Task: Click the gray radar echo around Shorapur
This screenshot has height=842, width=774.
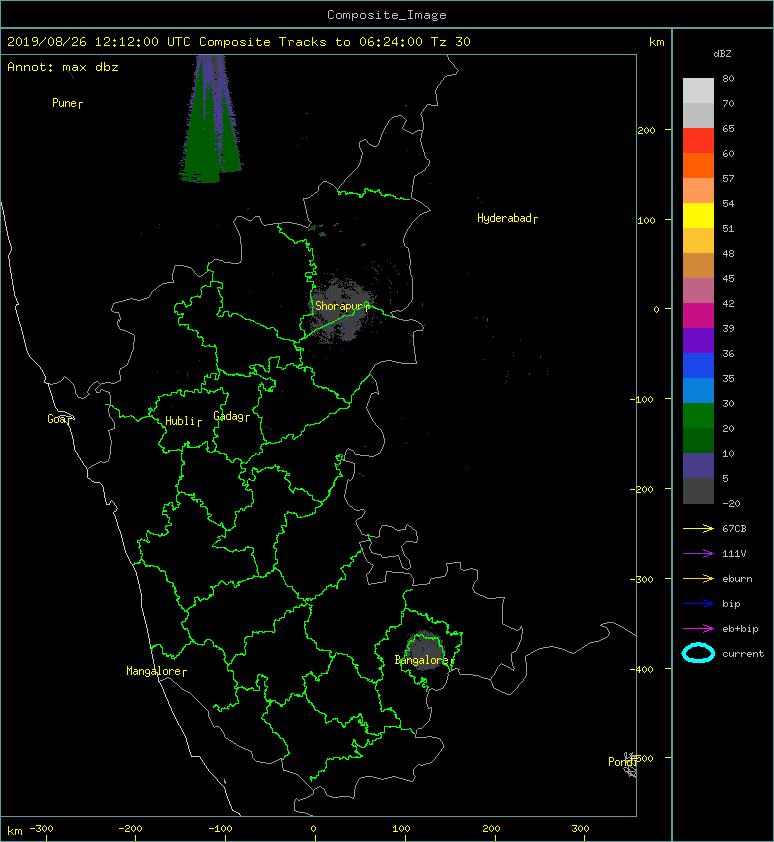Action: pyautogui.click(x=339, y=310)
